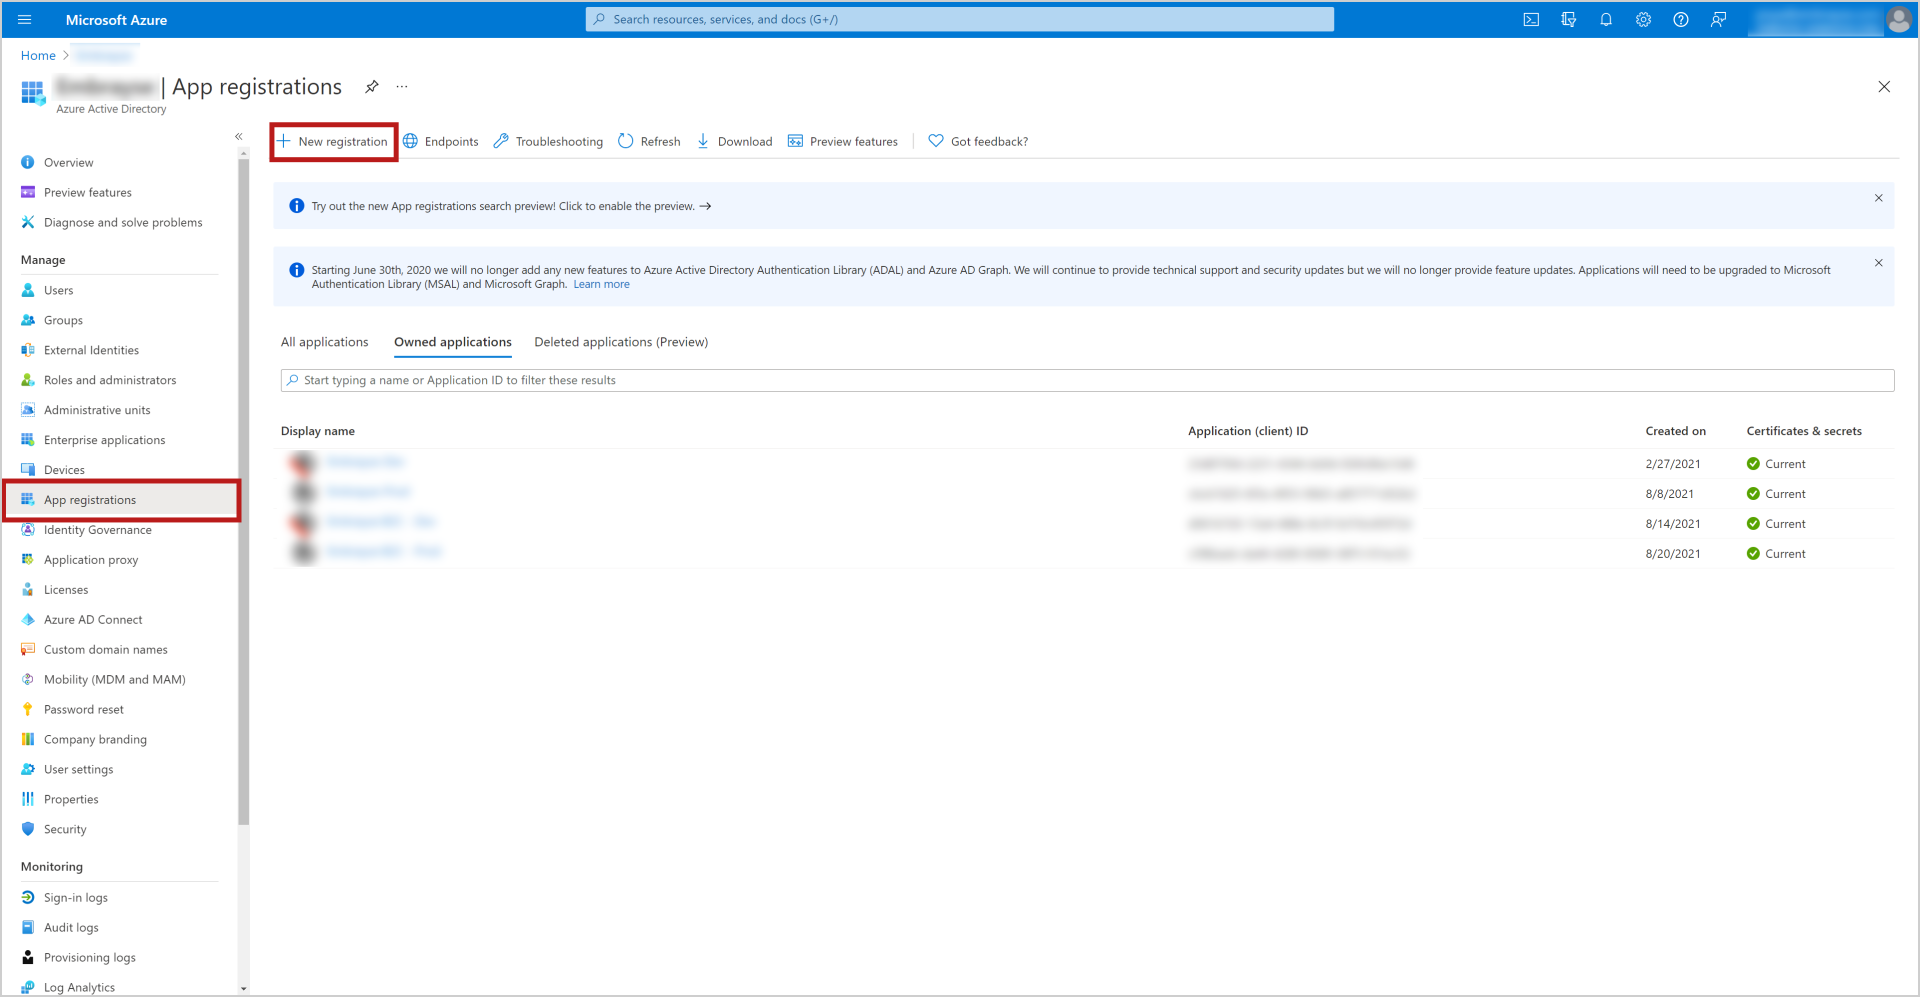Open the feedback icon in the top bar
Image resolution: width=1920 pixels, height=997 pixels.
pyautogui.click(x=1718, y=19)
